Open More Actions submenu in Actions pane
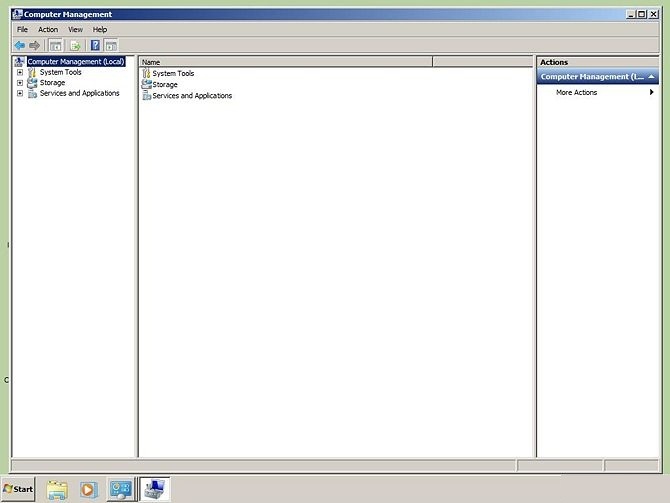 577,92
